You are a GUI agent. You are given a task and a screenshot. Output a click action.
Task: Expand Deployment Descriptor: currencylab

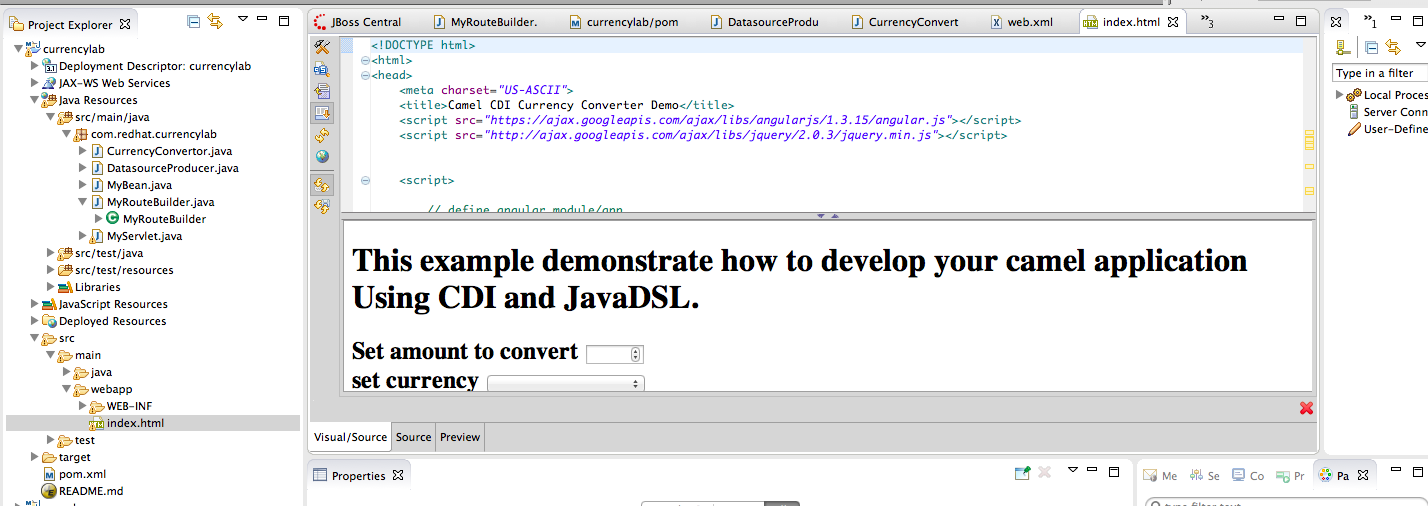point(35,66)
